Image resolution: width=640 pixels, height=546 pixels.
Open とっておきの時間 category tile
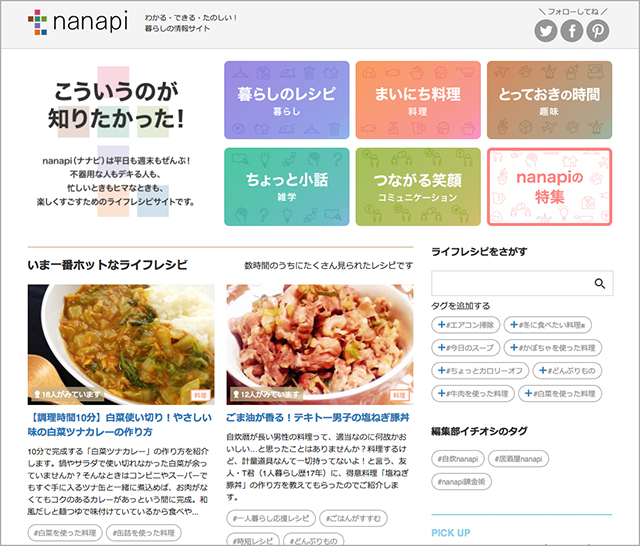pyautogui.click(x=549, y=100)
